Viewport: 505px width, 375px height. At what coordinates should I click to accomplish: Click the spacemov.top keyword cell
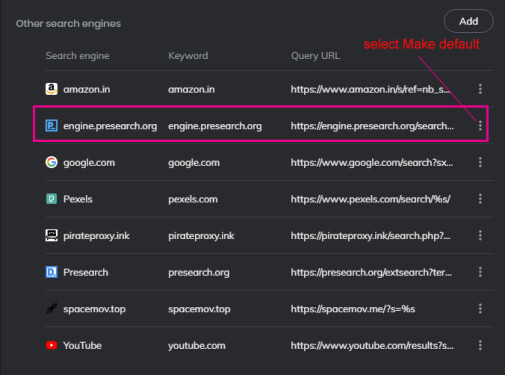pos(199,309)
